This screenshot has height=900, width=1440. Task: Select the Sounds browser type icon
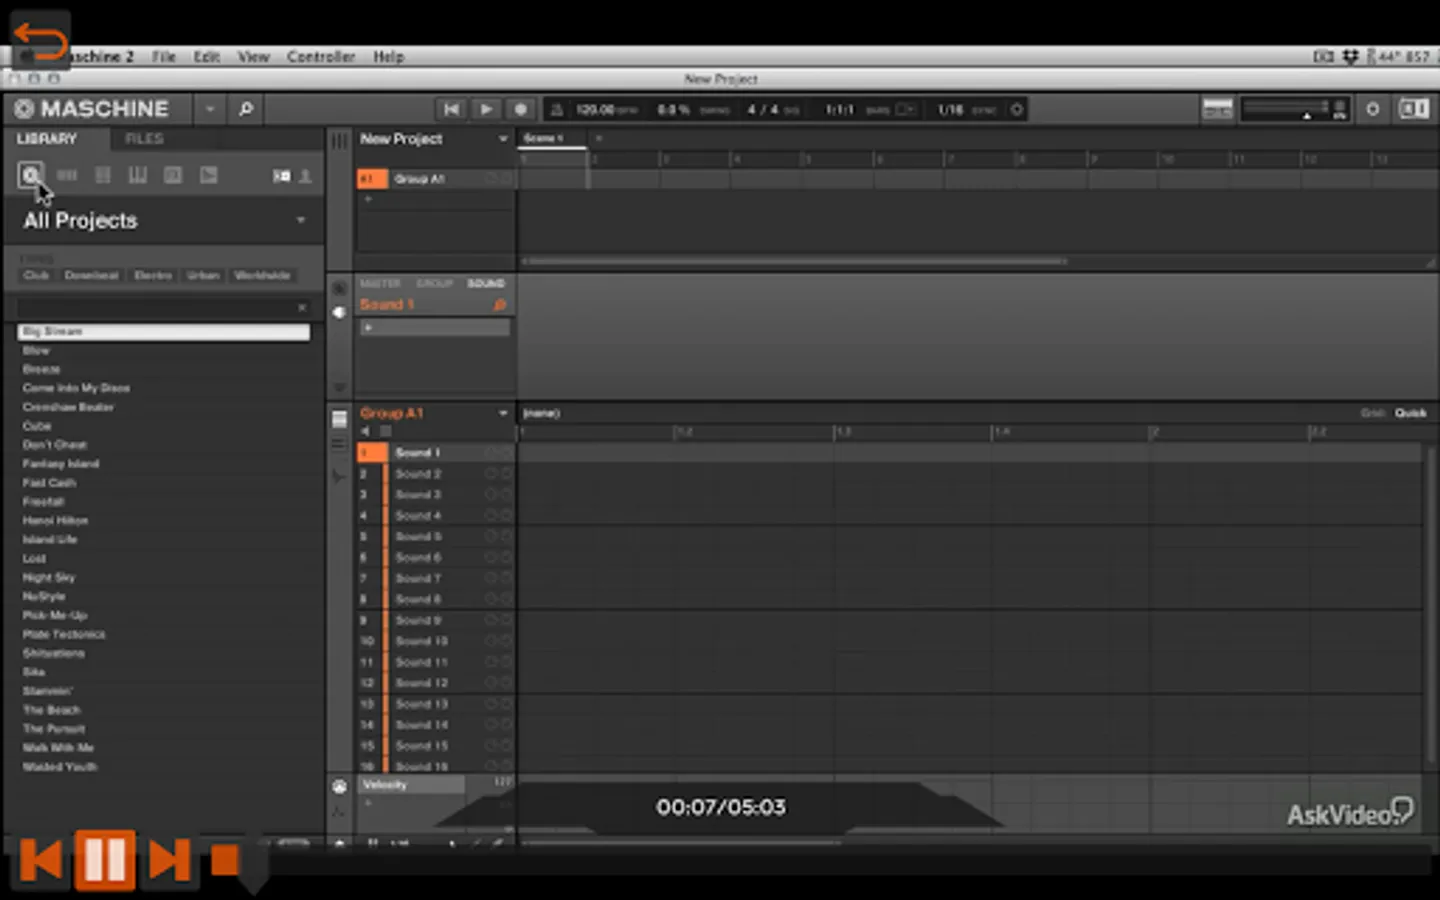click(102, 175)
